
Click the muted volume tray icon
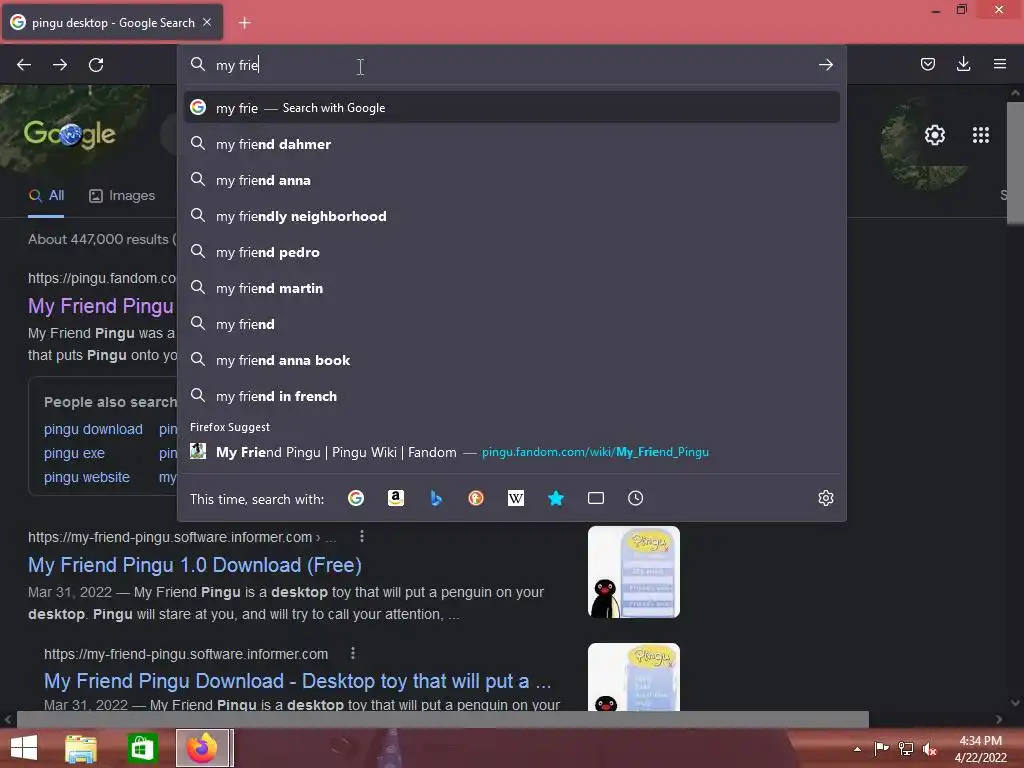(929, 749)
